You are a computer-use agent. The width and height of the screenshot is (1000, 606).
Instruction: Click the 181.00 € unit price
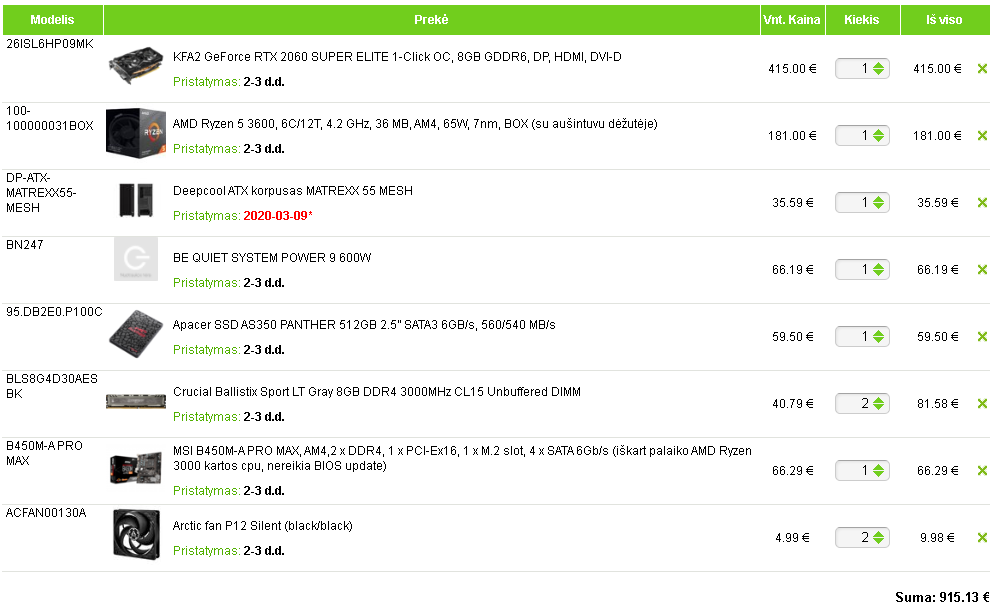click(x=792, y=136)
